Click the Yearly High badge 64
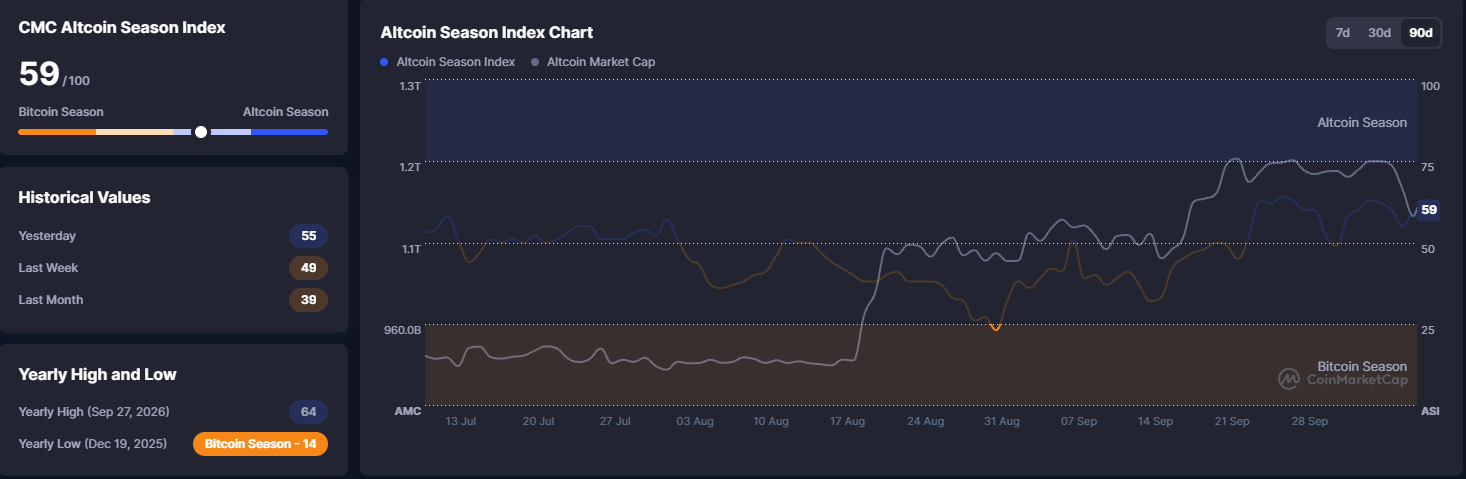 click(308, 412)
